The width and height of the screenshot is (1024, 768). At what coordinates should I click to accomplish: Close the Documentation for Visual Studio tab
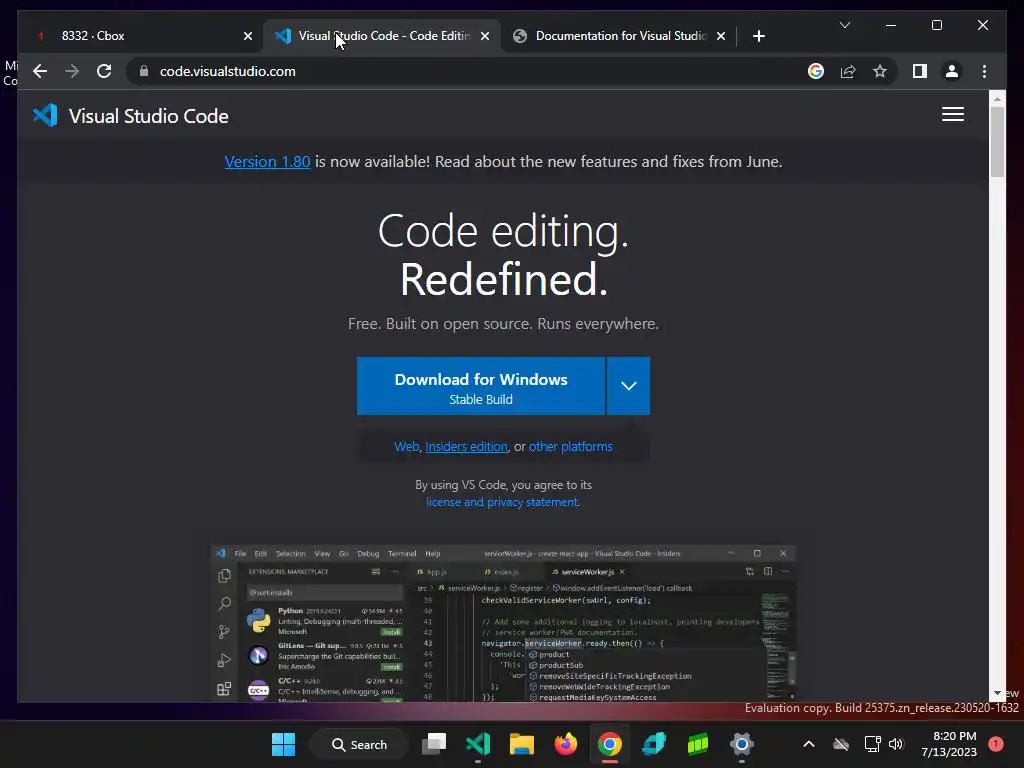tap(720, 36)
